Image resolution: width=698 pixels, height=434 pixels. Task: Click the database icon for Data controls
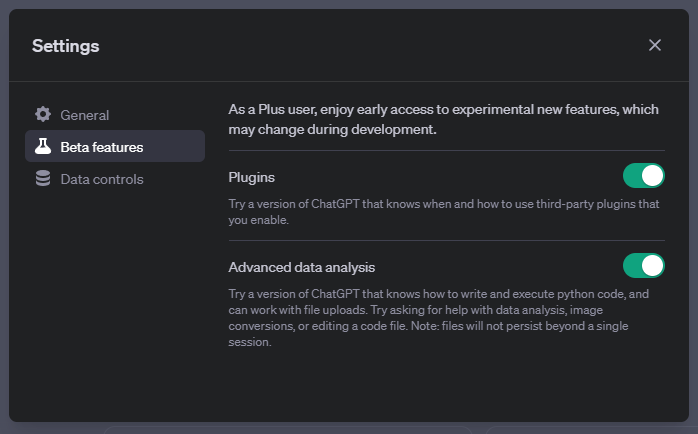[x=43, y=179]
